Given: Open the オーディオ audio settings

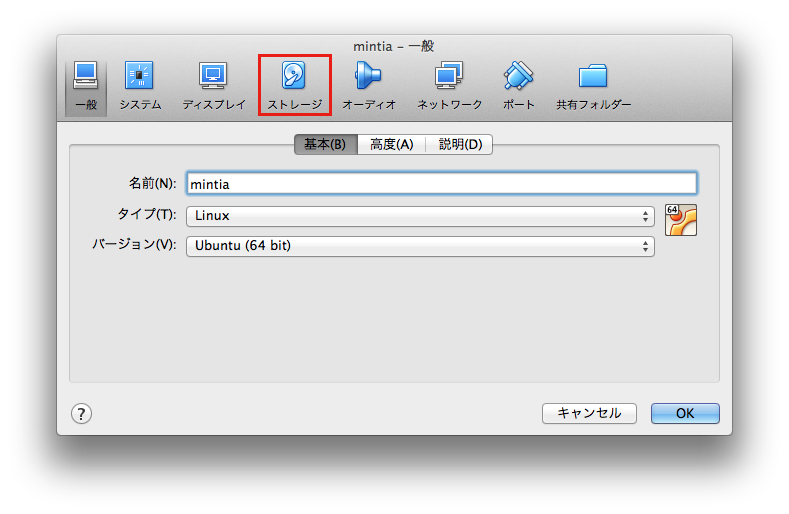Looking at the screenshot, I should tap(369, 85).
